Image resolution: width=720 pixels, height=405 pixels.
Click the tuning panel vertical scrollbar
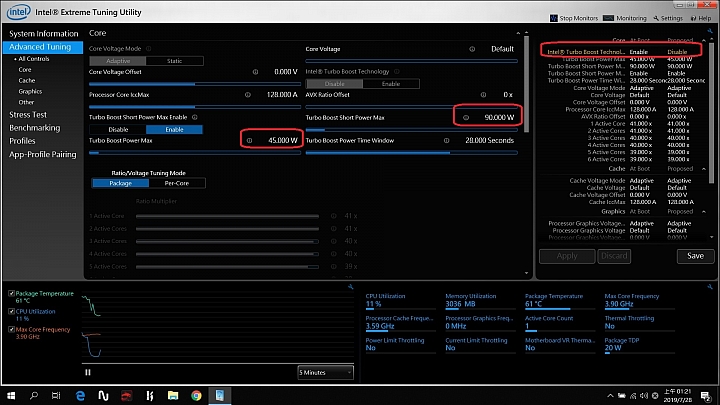click(526, 85)
